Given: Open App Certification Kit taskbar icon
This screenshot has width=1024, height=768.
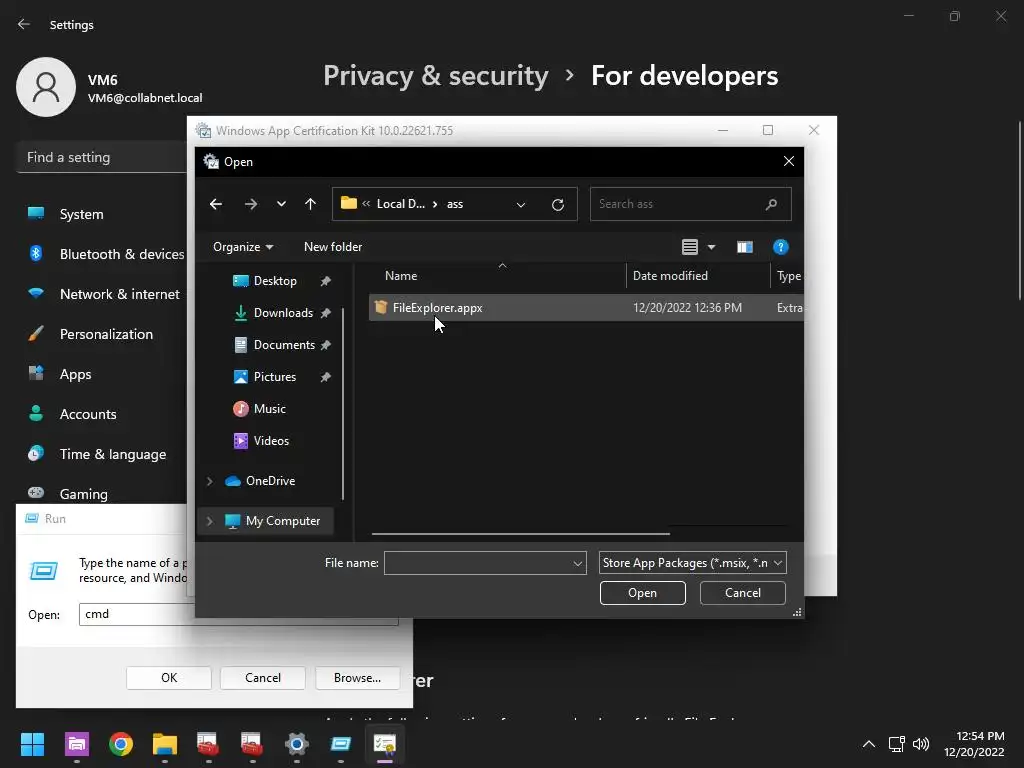Looking at the screenshot, I should pyautogui.click(x=385, y=744).
